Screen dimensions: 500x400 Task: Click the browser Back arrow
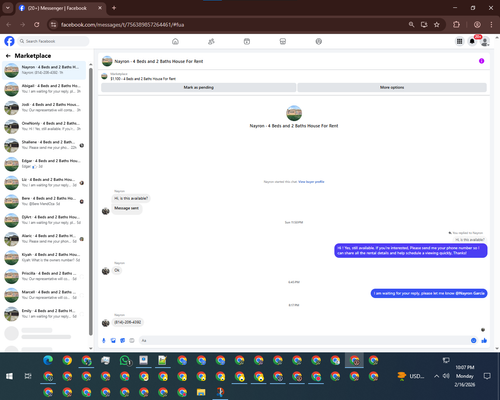9,25
